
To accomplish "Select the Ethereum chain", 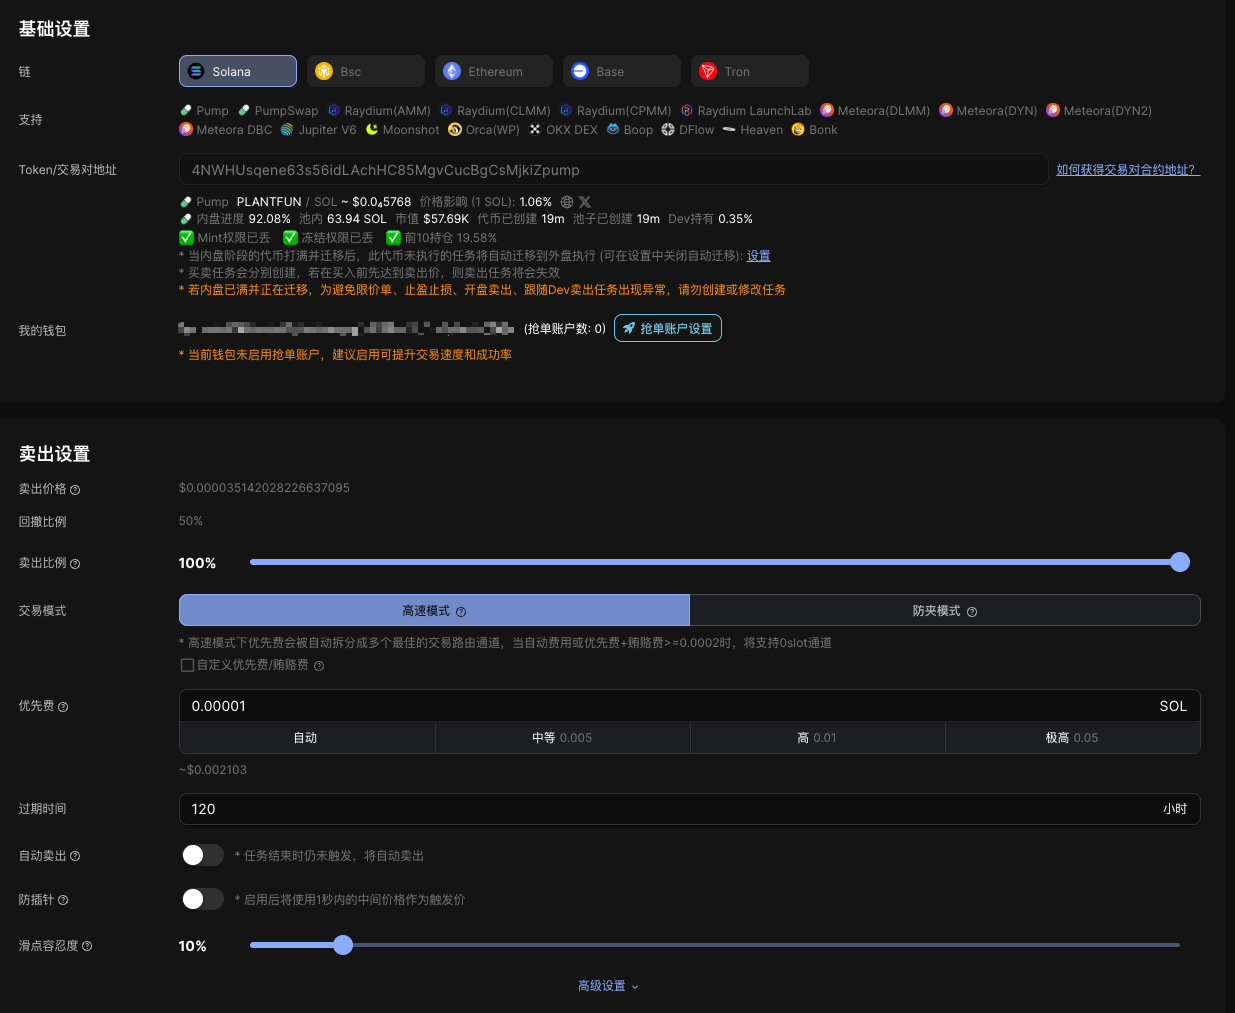I will [x=494, y=71].
